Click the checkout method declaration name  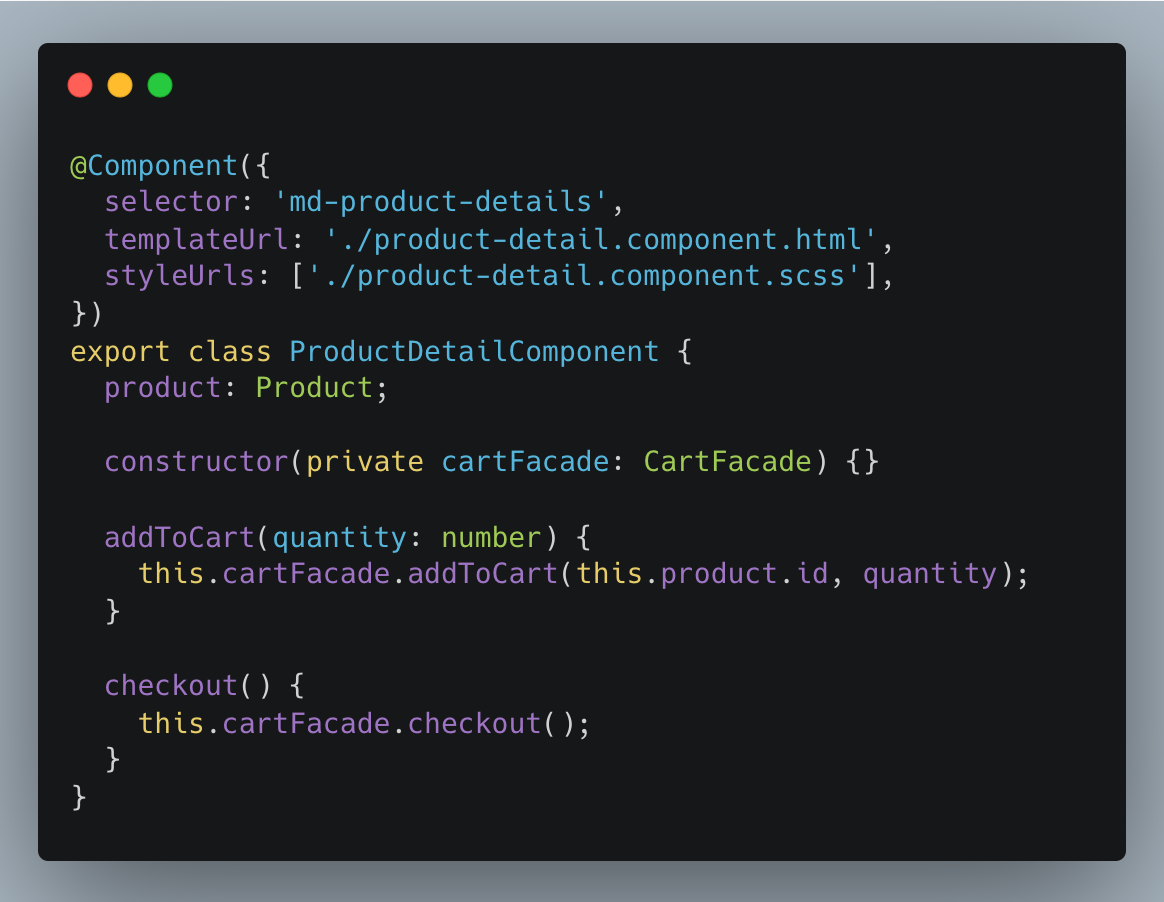tap(171, 686)
